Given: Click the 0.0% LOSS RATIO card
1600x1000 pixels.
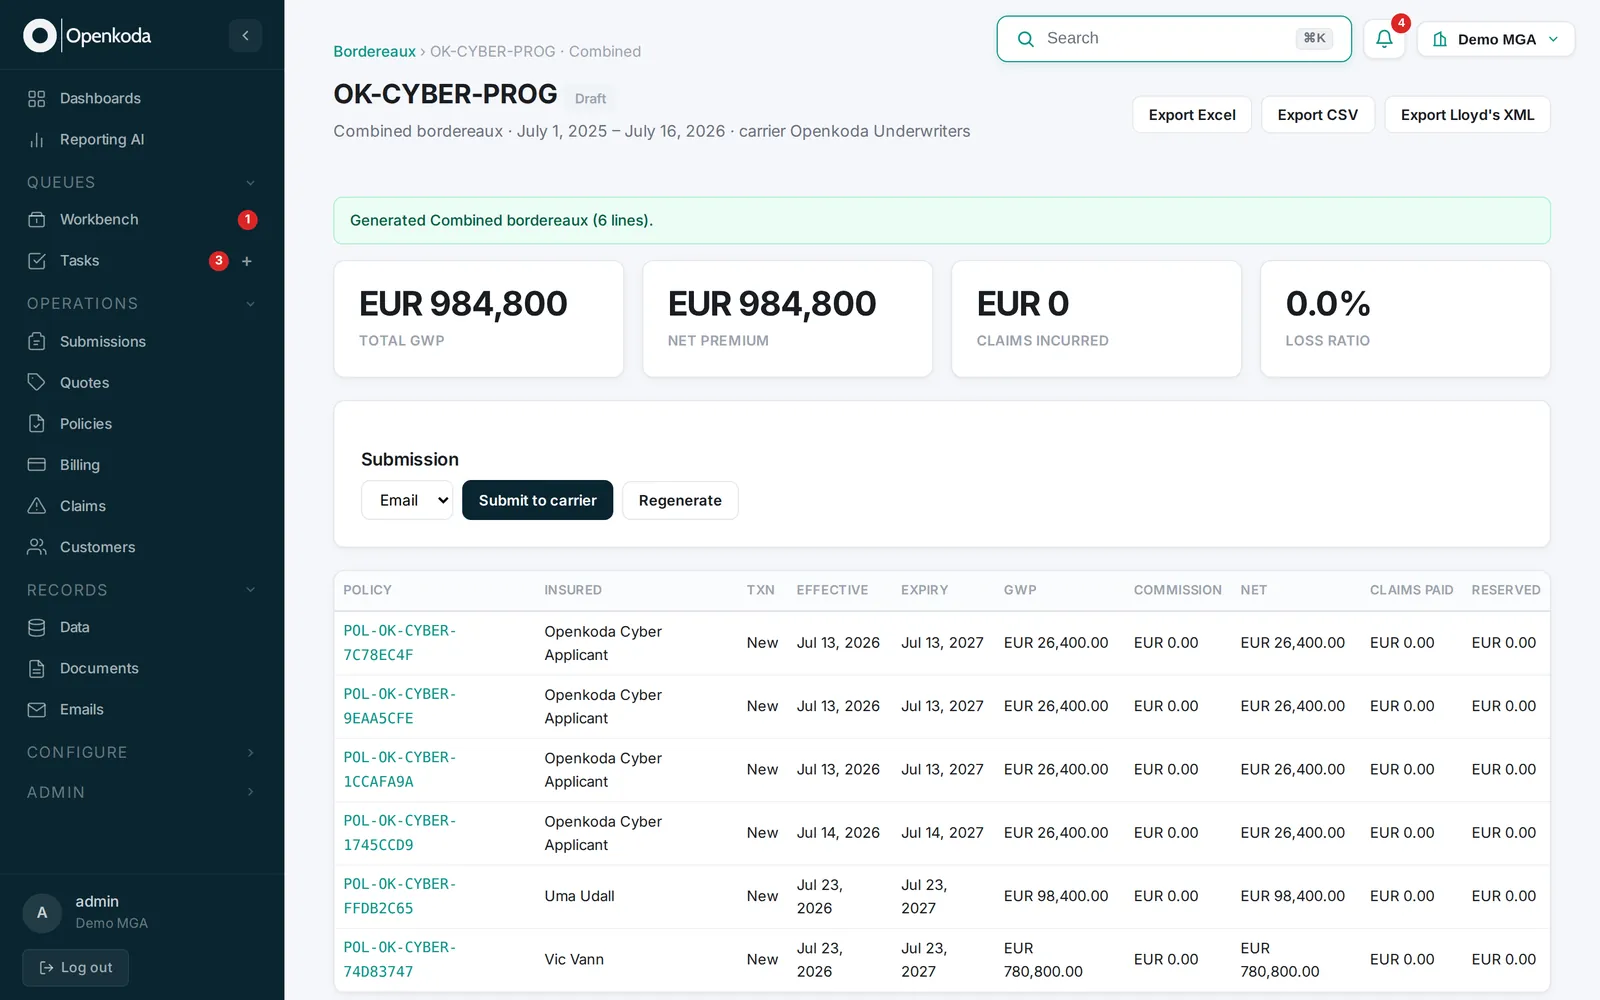Looking at the screenshot, I should (x=1405, y=319).
